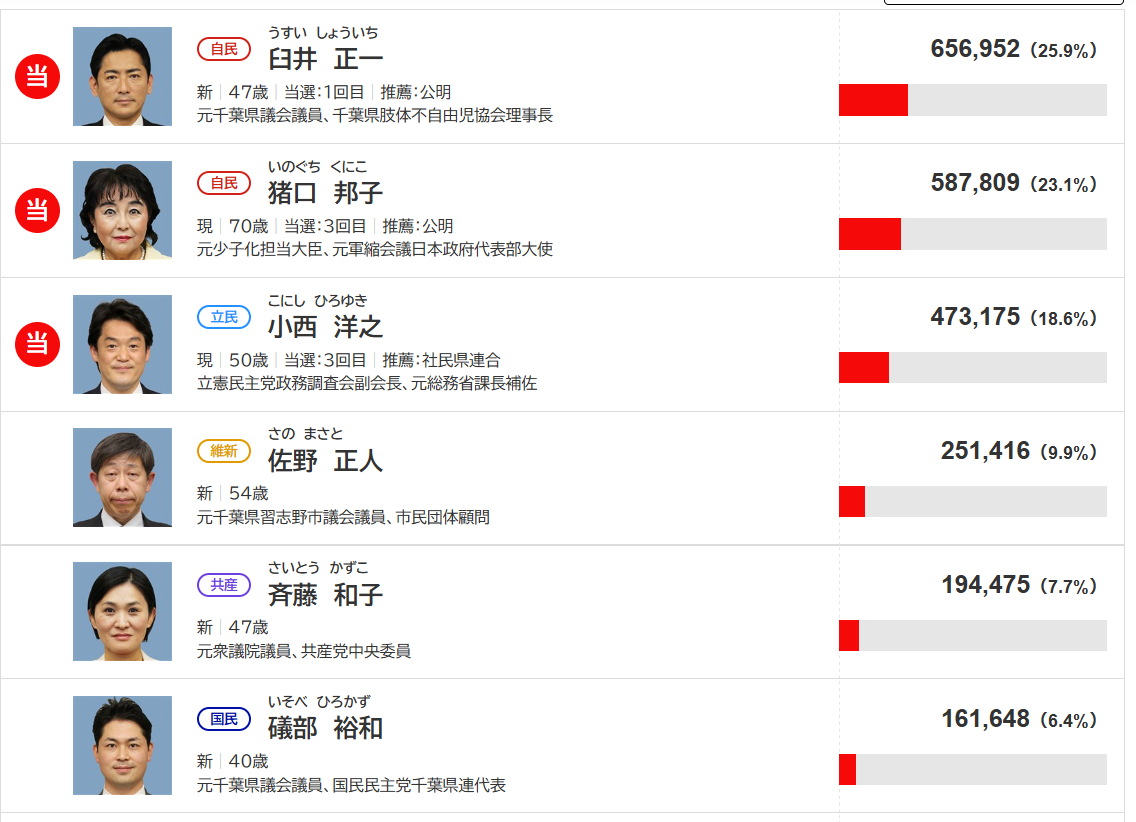The image size is (1136, 822).
Task: Click the 自民 party tag for 猪口 邦子
Action: coord(224,183)
